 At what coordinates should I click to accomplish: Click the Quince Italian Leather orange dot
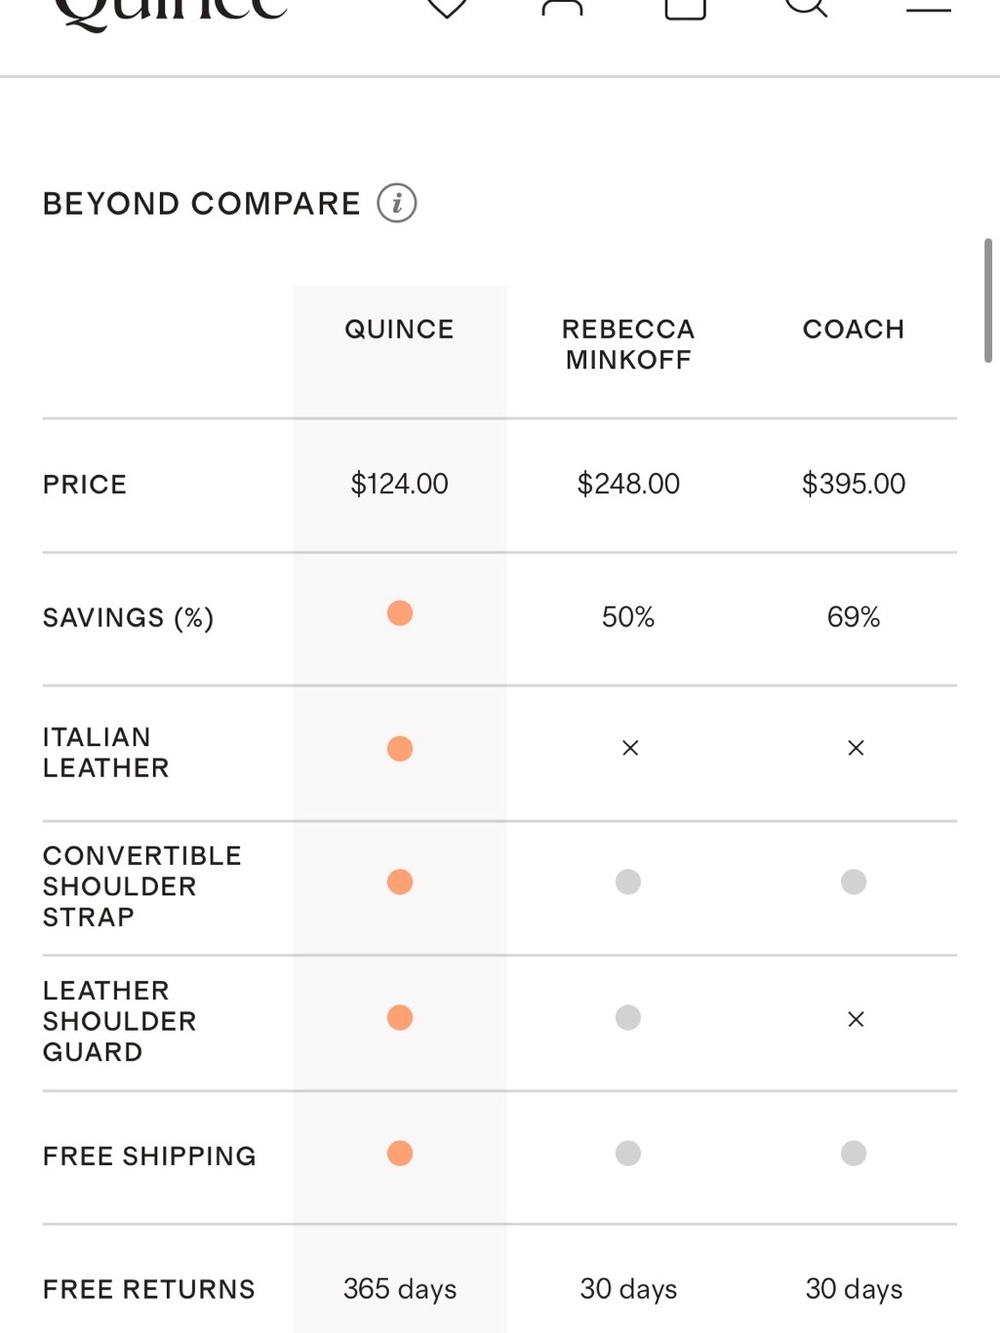click(400, 749)
